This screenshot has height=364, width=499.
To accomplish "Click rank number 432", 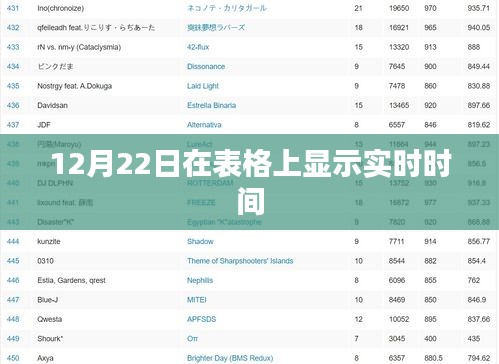I will click(x=13, y=28).
